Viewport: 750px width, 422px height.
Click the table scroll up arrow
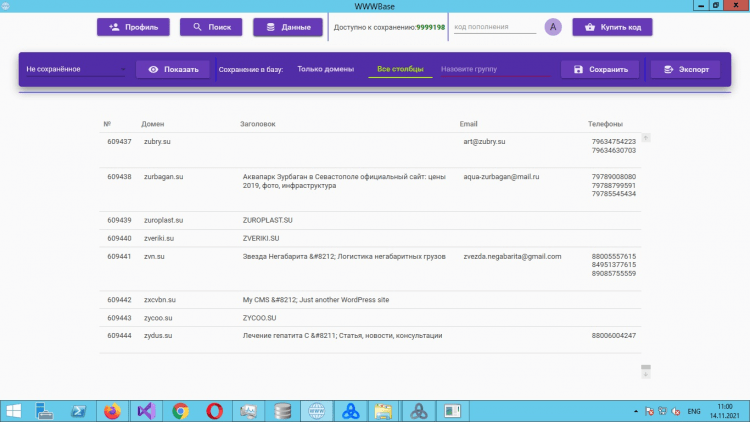click(646, 138)
